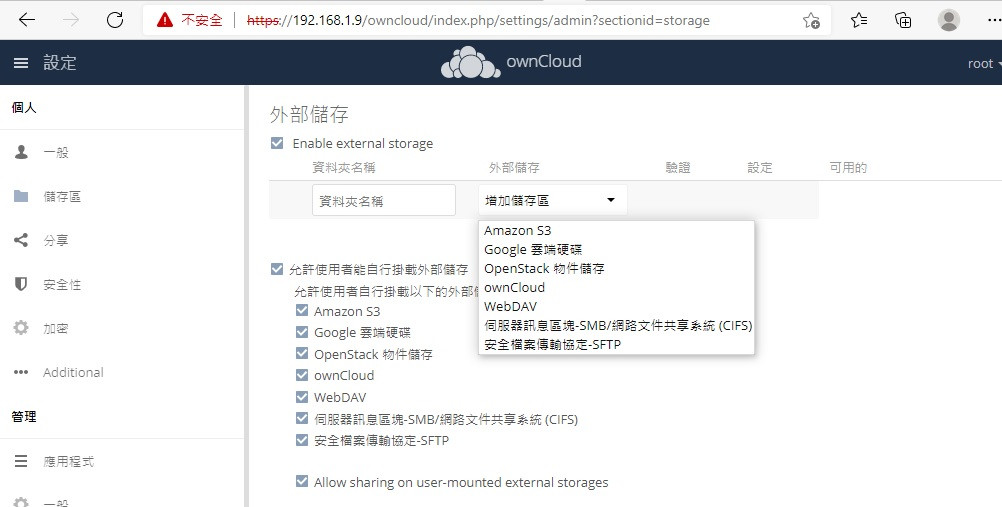Click the share icon in sidebar
Viewport: 1002px width, 507px height.
(x=21, y=240)
